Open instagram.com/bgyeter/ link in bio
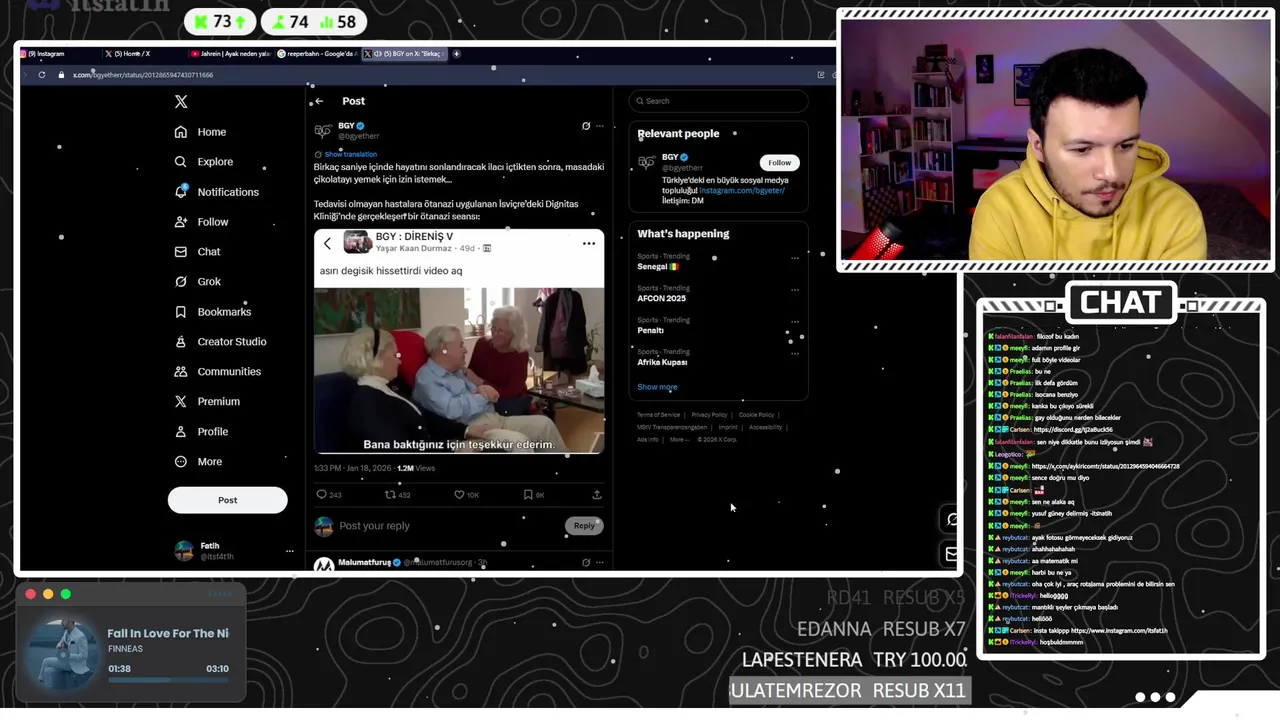 [742, 190]
